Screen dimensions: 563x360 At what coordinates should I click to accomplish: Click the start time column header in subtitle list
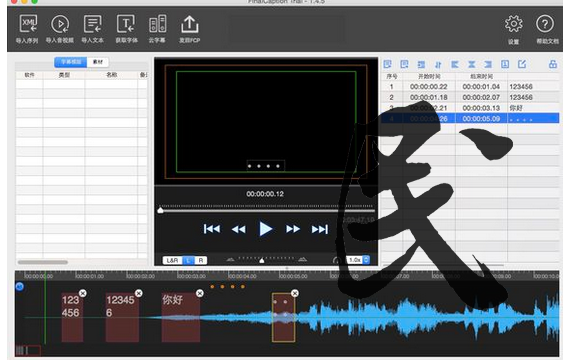[x=429, y=76]
